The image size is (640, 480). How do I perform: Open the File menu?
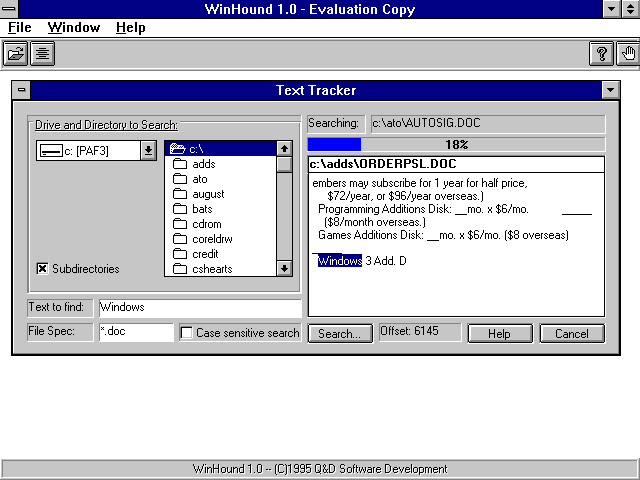[20, 27]
